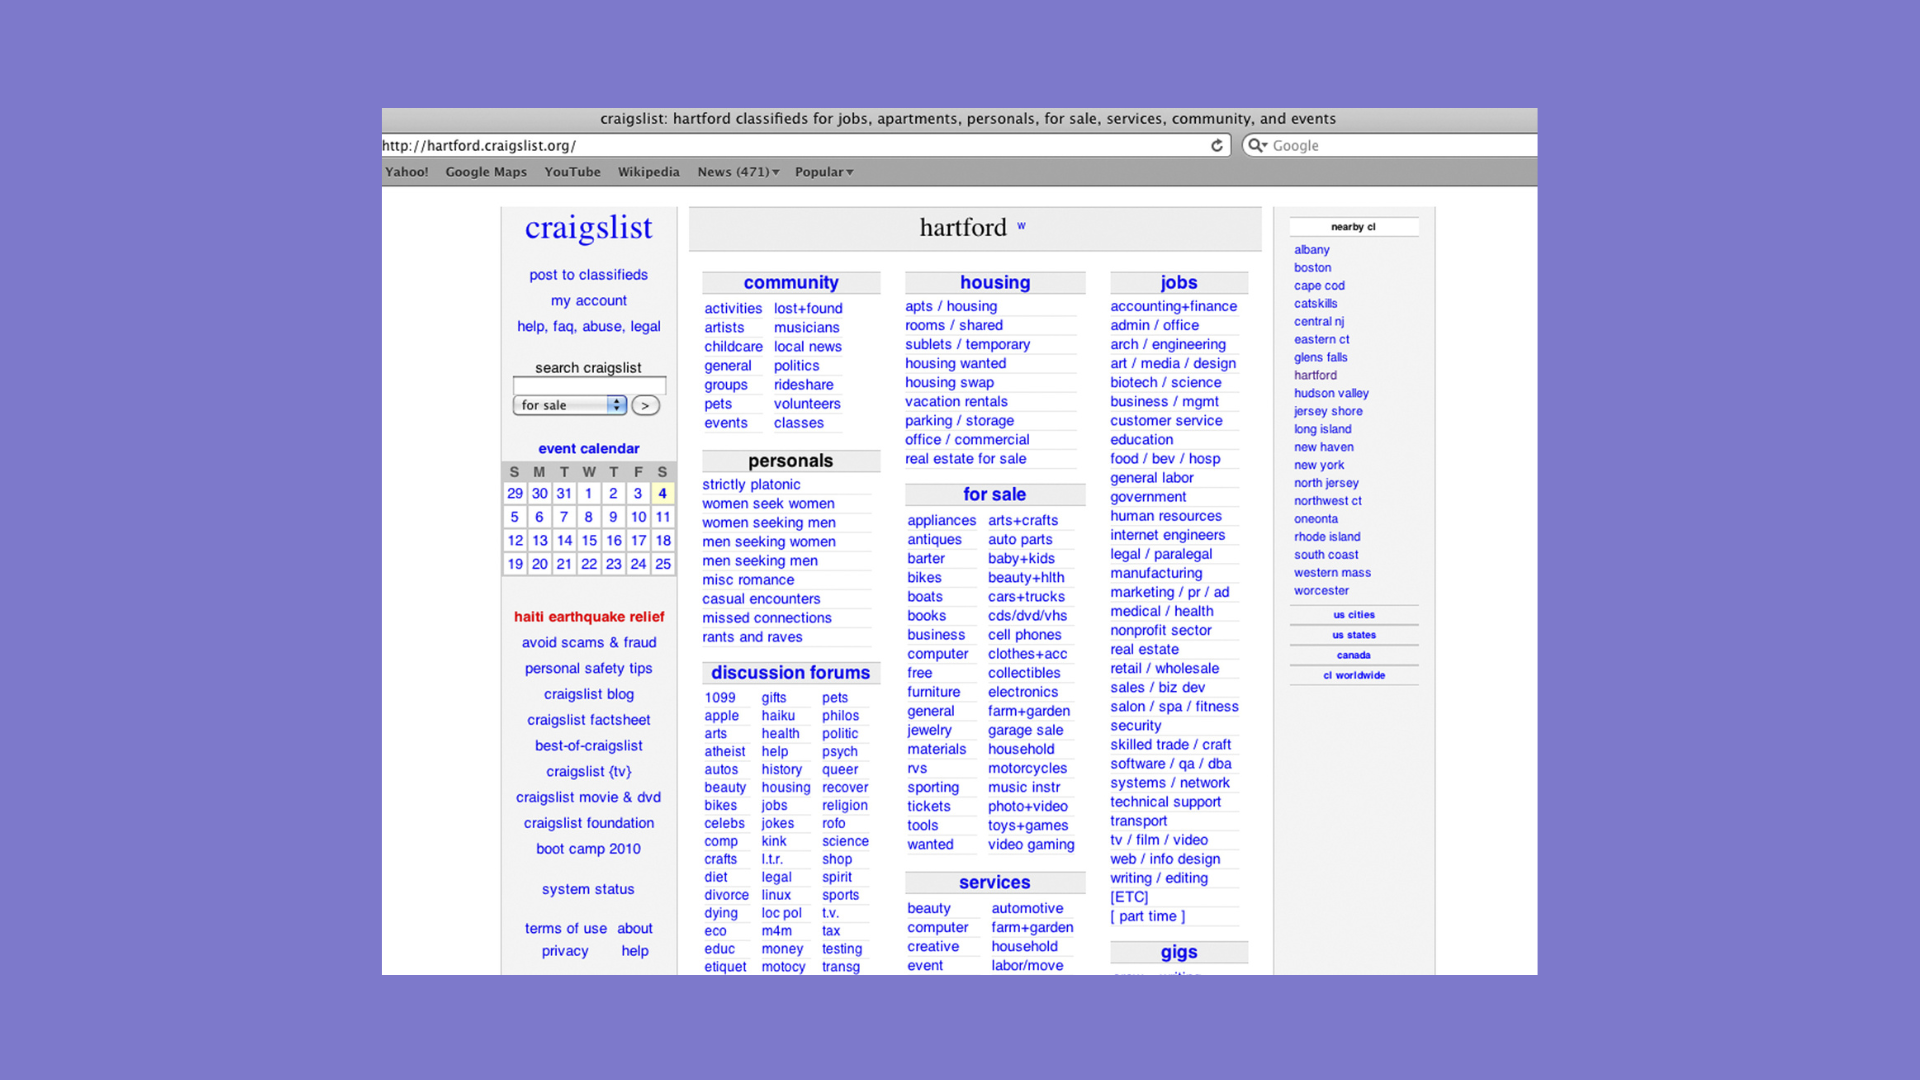The width and height of the screenshot is (1920, 1080).
Task: Reload the page using the refresh icon
Action: [1217, 145]
